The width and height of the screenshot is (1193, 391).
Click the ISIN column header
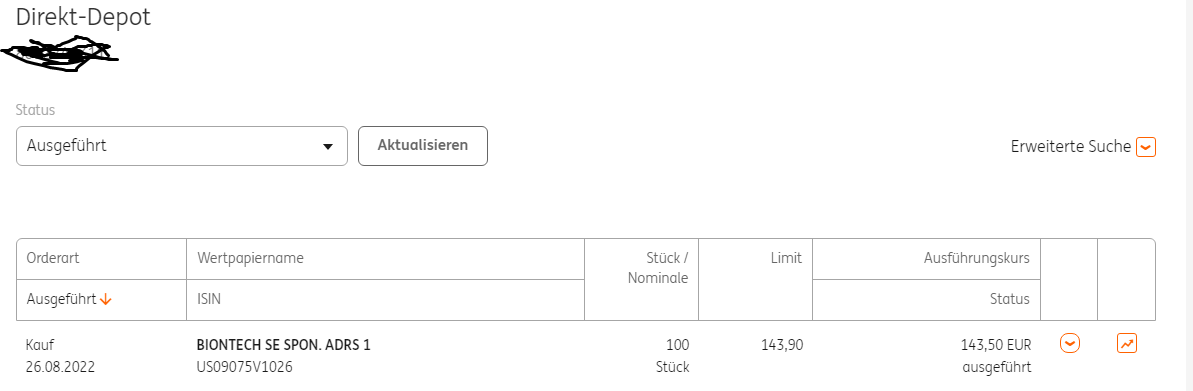click(208, 300)
